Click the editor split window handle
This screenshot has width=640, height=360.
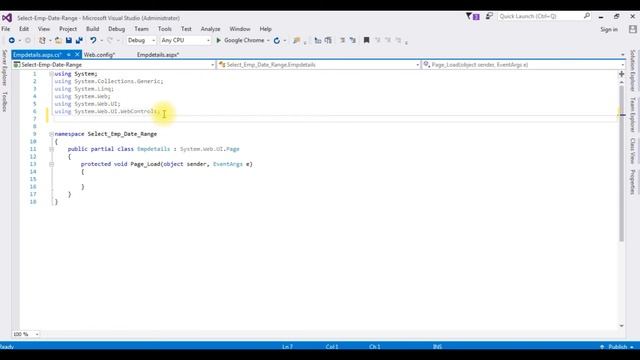tap(621, 74)
